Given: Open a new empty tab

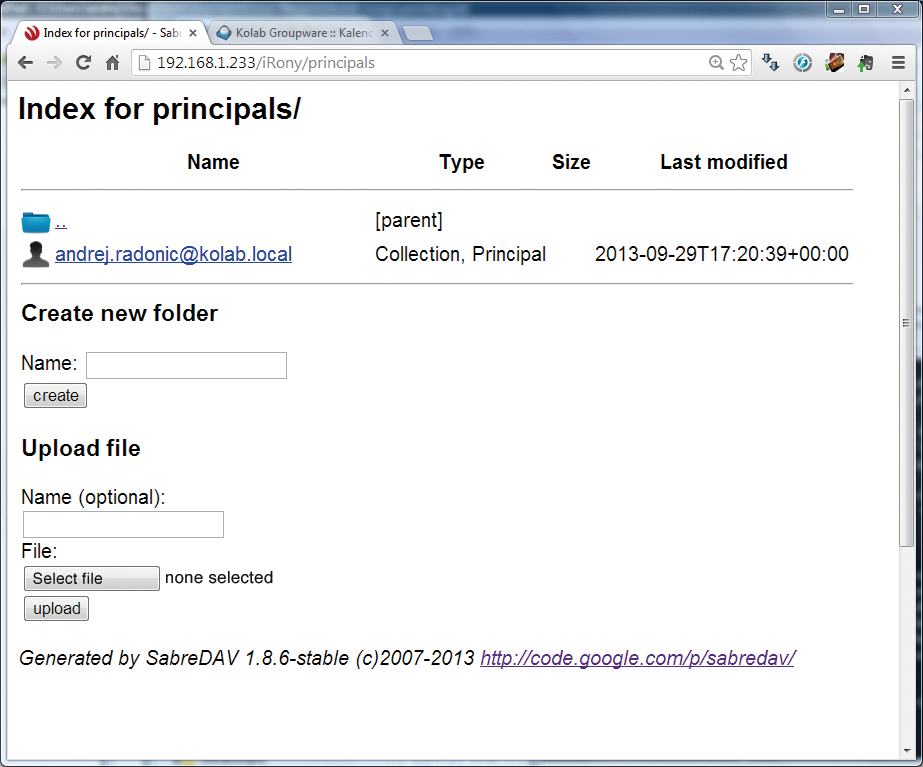Looking at the screenshot, I should pos(417,33).
